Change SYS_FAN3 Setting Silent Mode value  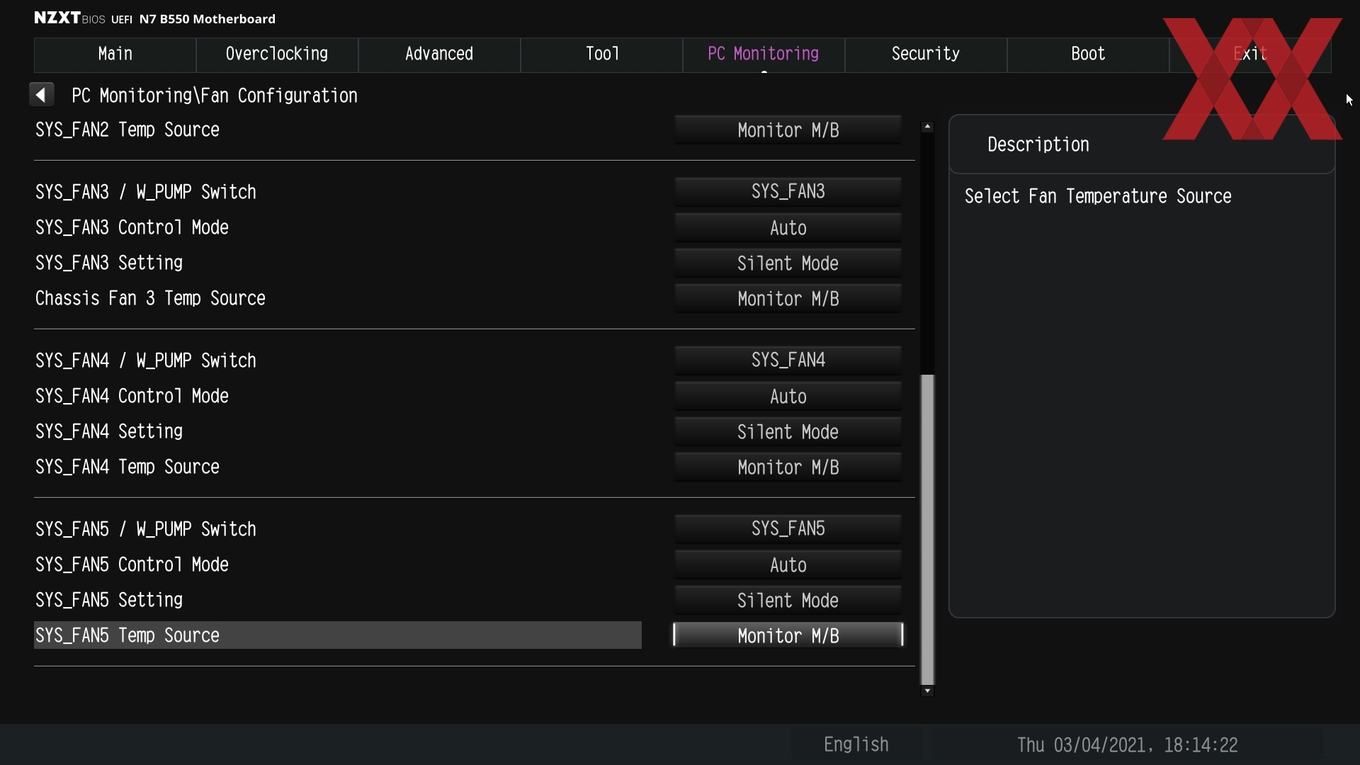(x=788, y=263)
